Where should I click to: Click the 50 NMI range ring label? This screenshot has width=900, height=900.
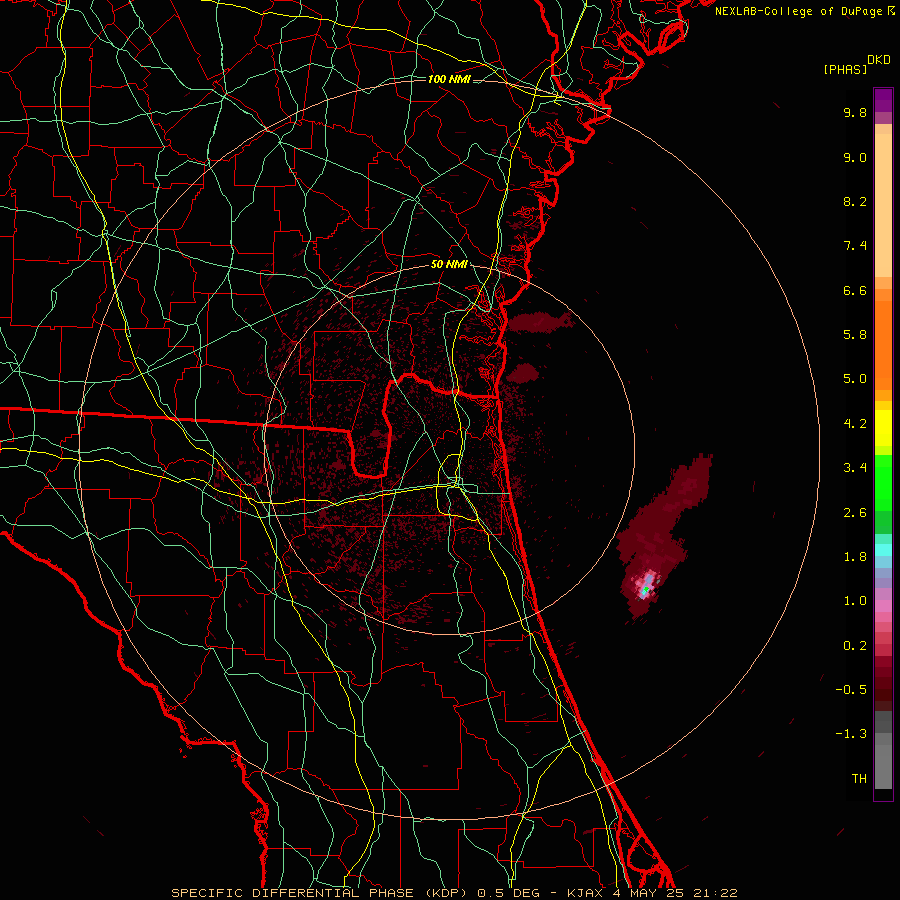(x=449, y=265)
